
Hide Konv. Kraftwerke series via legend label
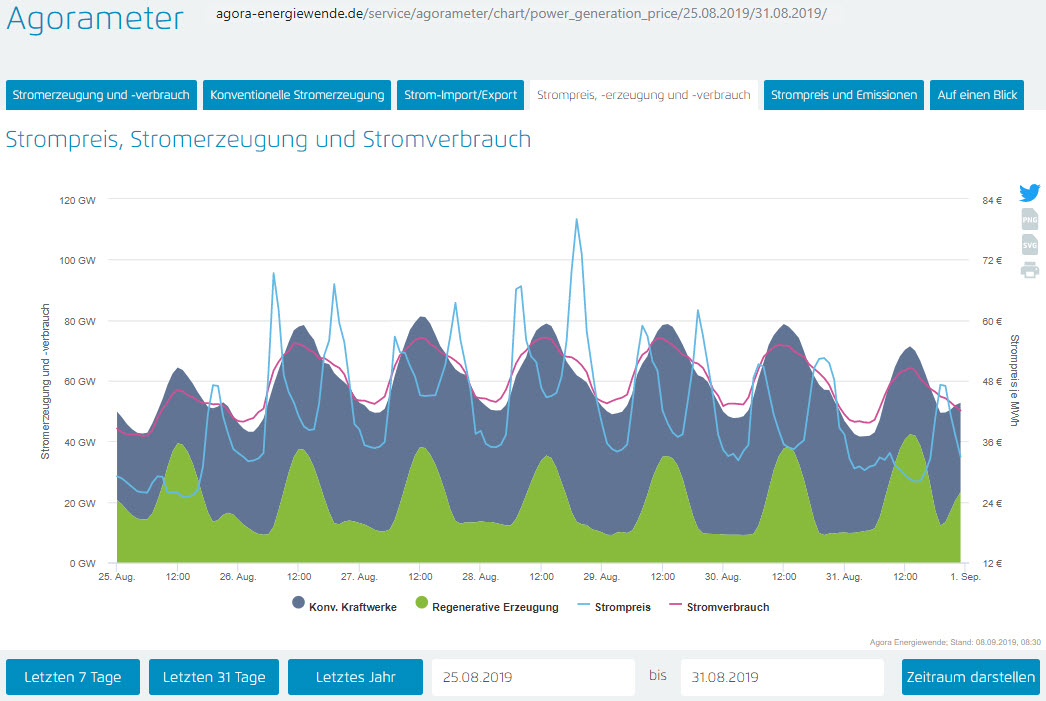click(352, 607)
